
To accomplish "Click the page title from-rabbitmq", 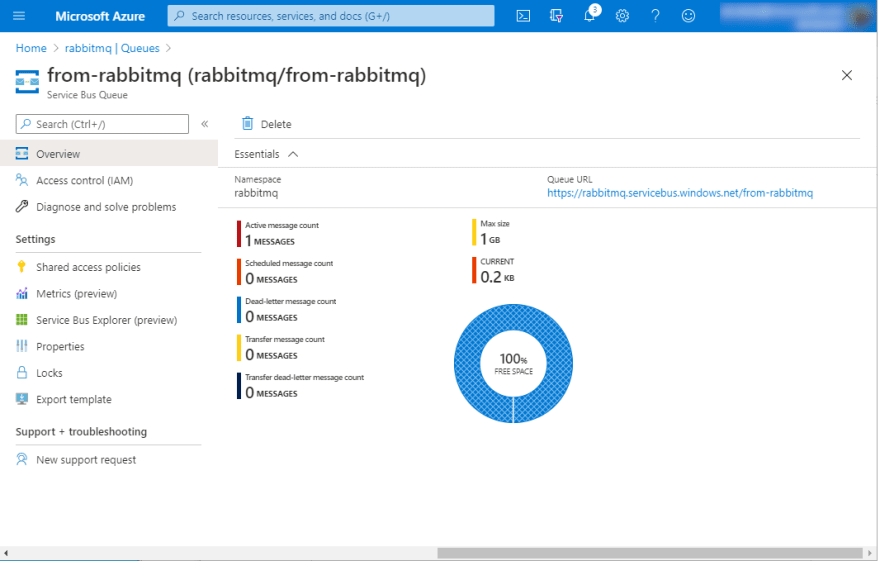I will coord(236,75).
